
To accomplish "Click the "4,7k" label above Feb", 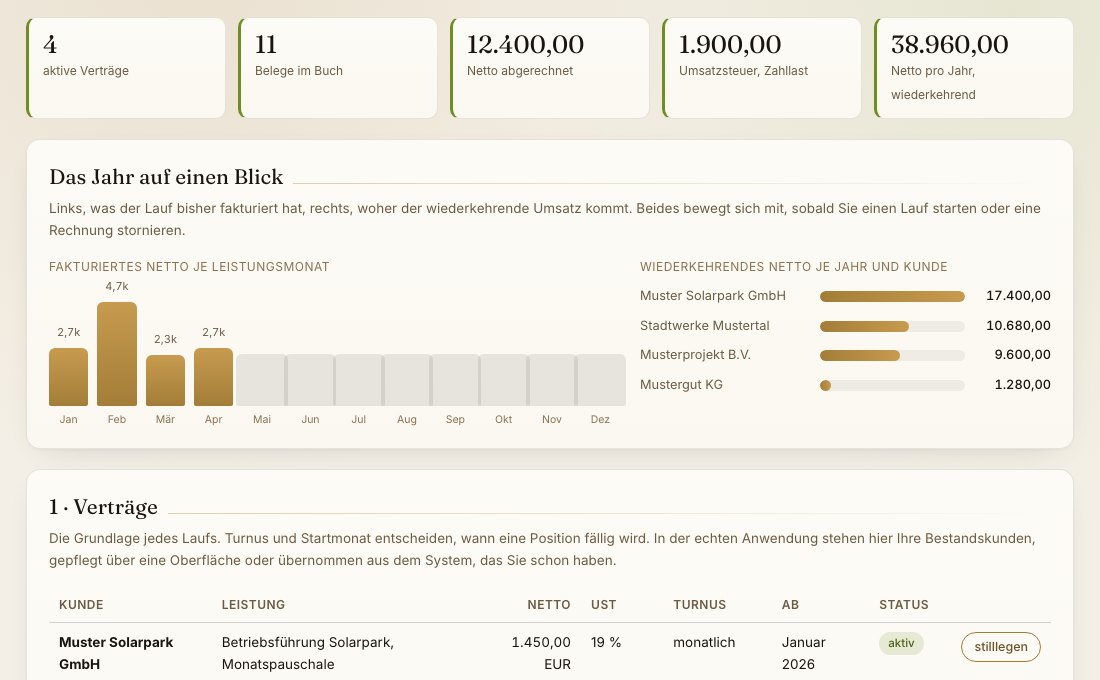I will (117, 286).
